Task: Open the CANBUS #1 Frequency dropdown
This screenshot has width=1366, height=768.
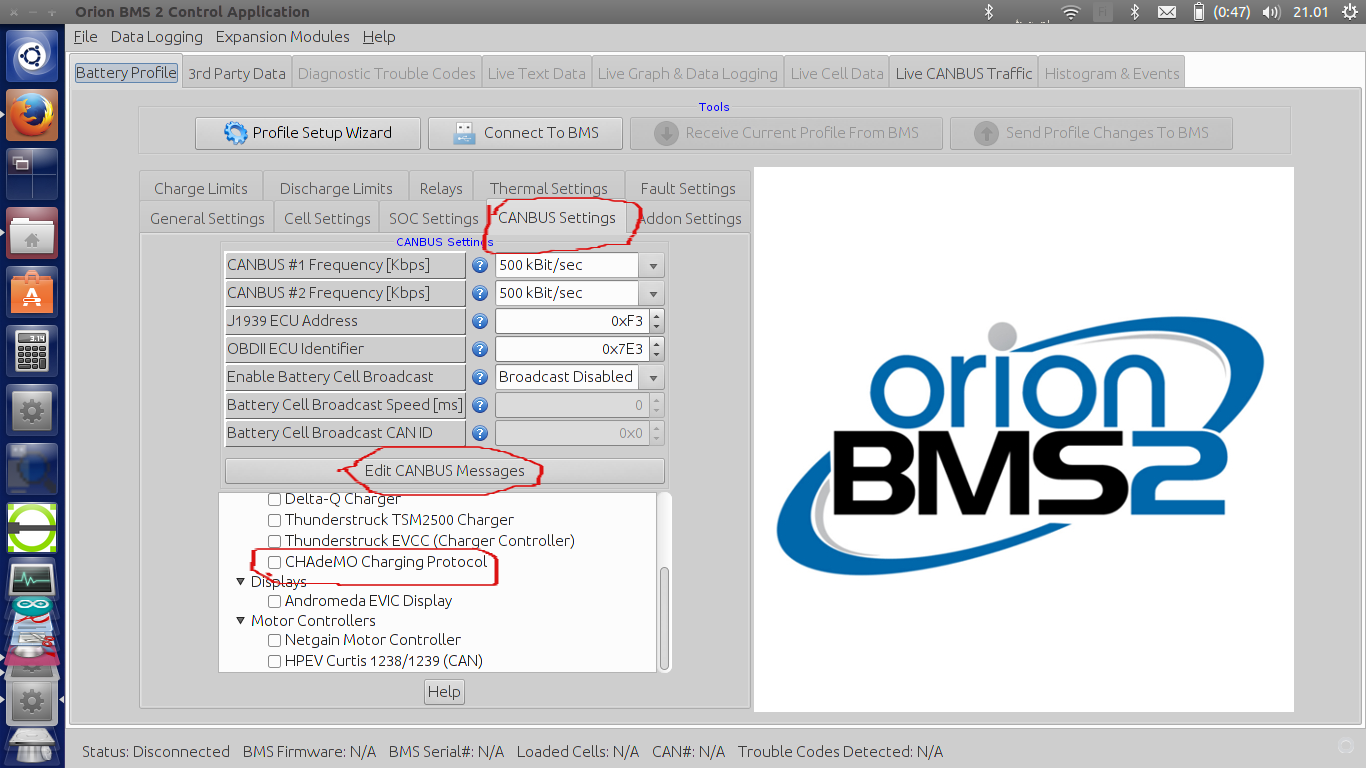Action: [x=653, y=265]
